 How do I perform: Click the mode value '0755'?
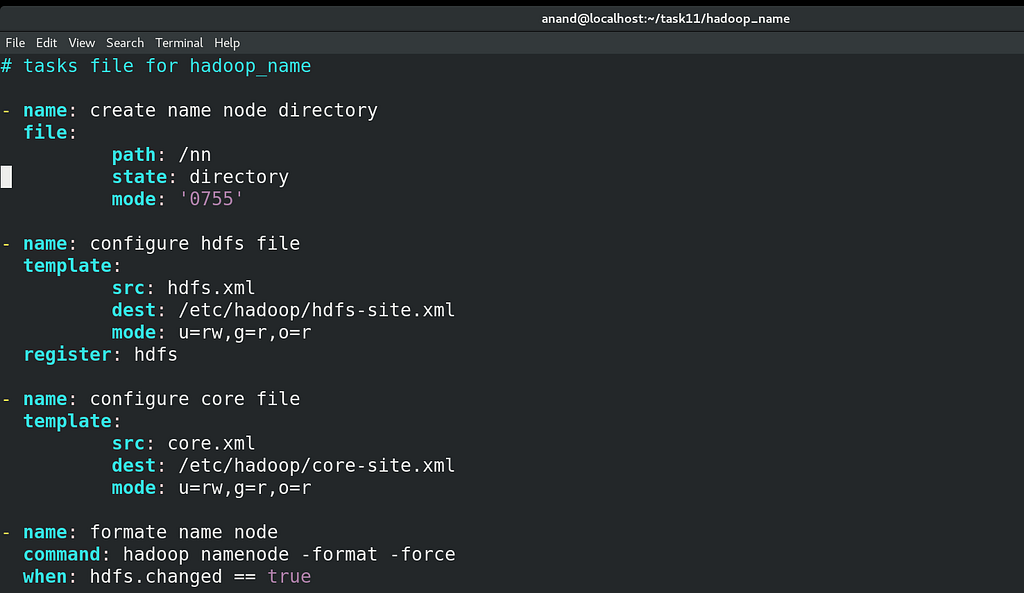(211, 199)
